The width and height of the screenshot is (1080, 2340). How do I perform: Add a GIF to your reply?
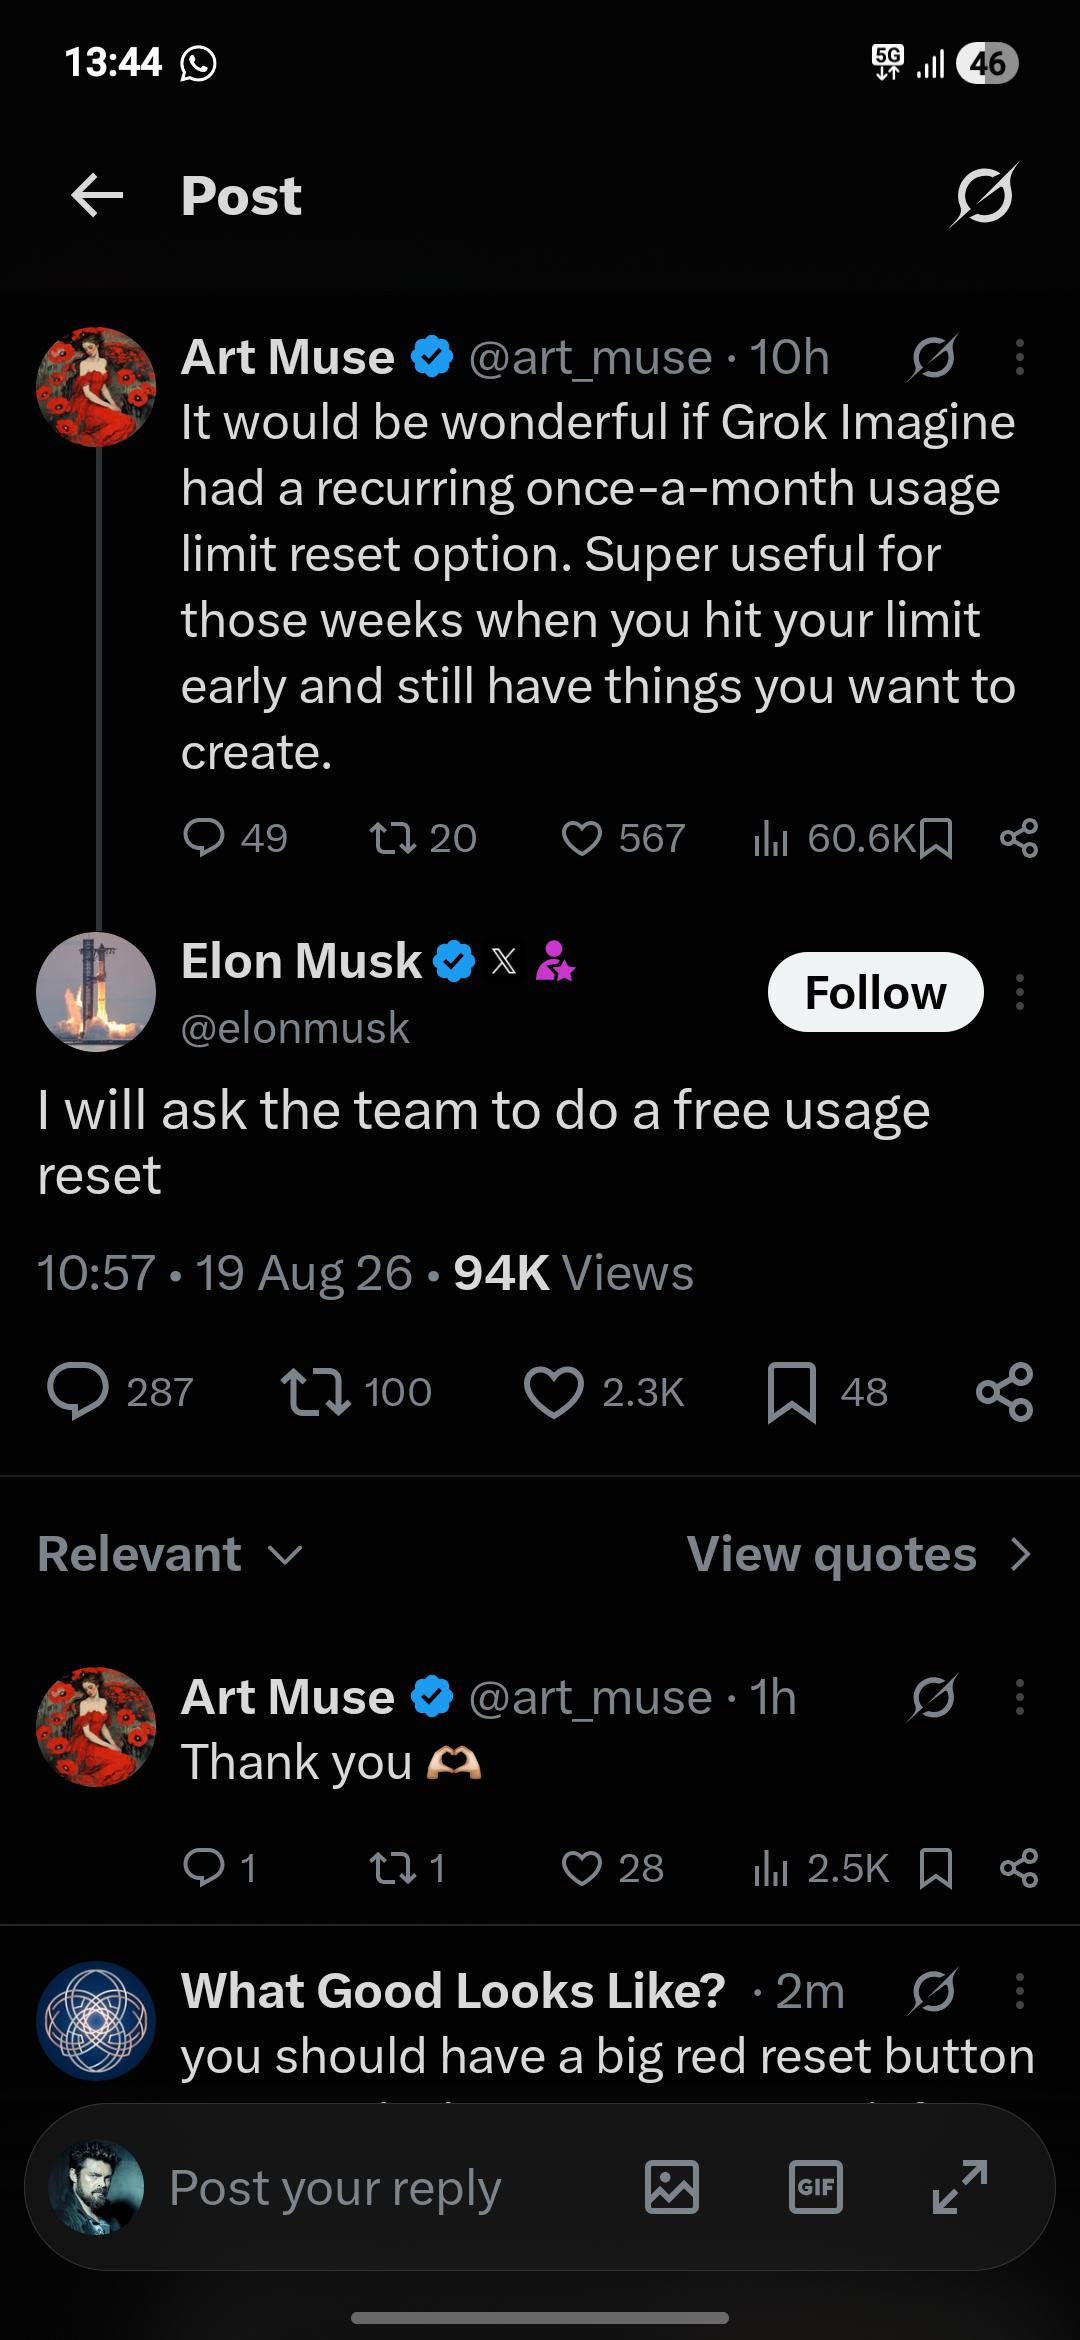click(x=815, y=2187)
